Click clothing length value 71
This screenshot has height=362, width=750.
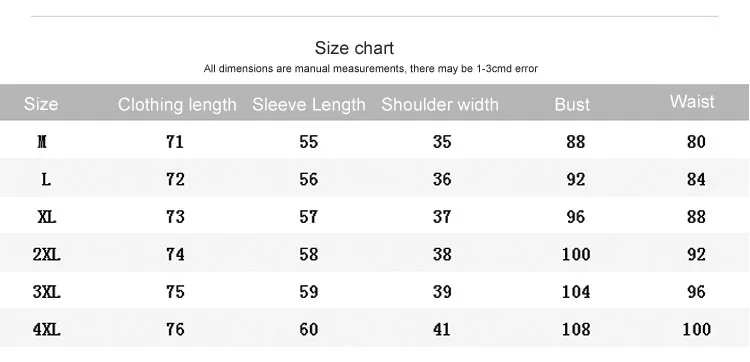[175, 142]
